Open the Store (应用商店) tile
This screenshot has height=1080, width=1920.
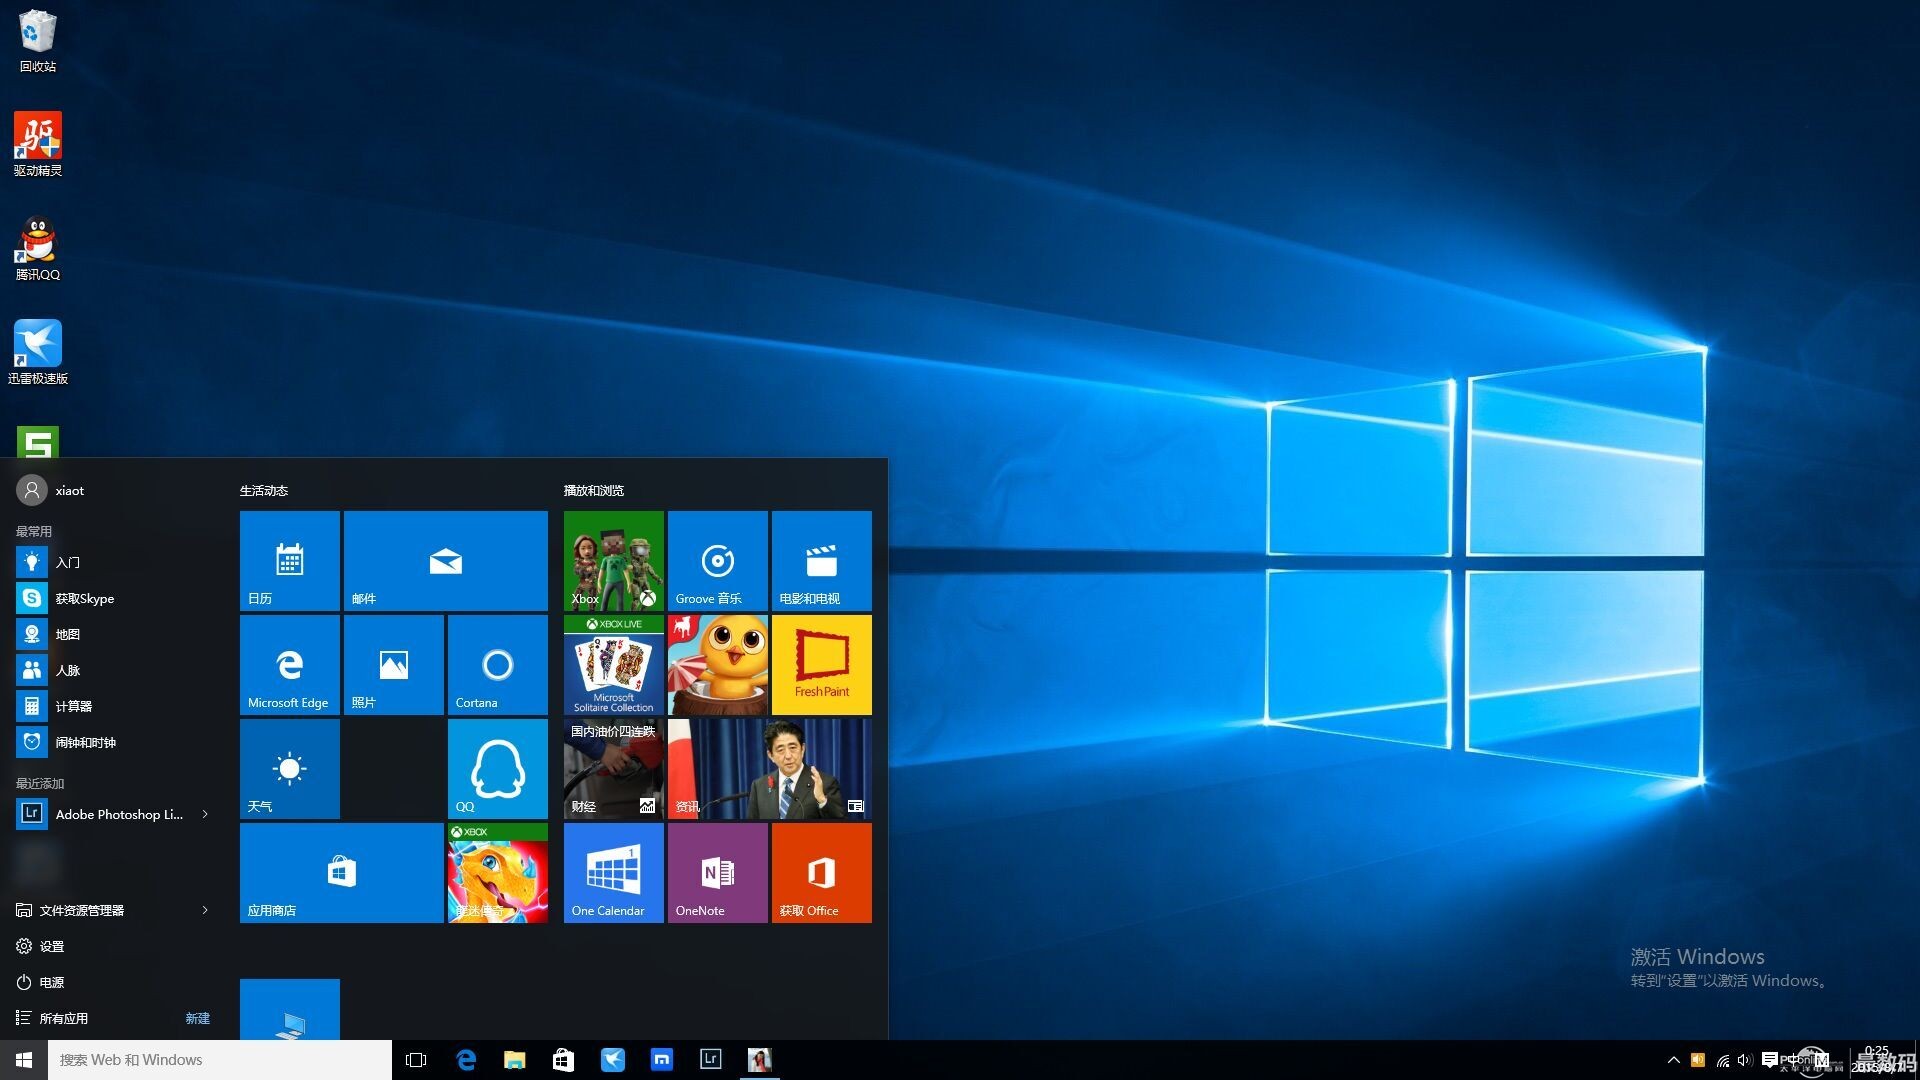click(x=341, y=873)
